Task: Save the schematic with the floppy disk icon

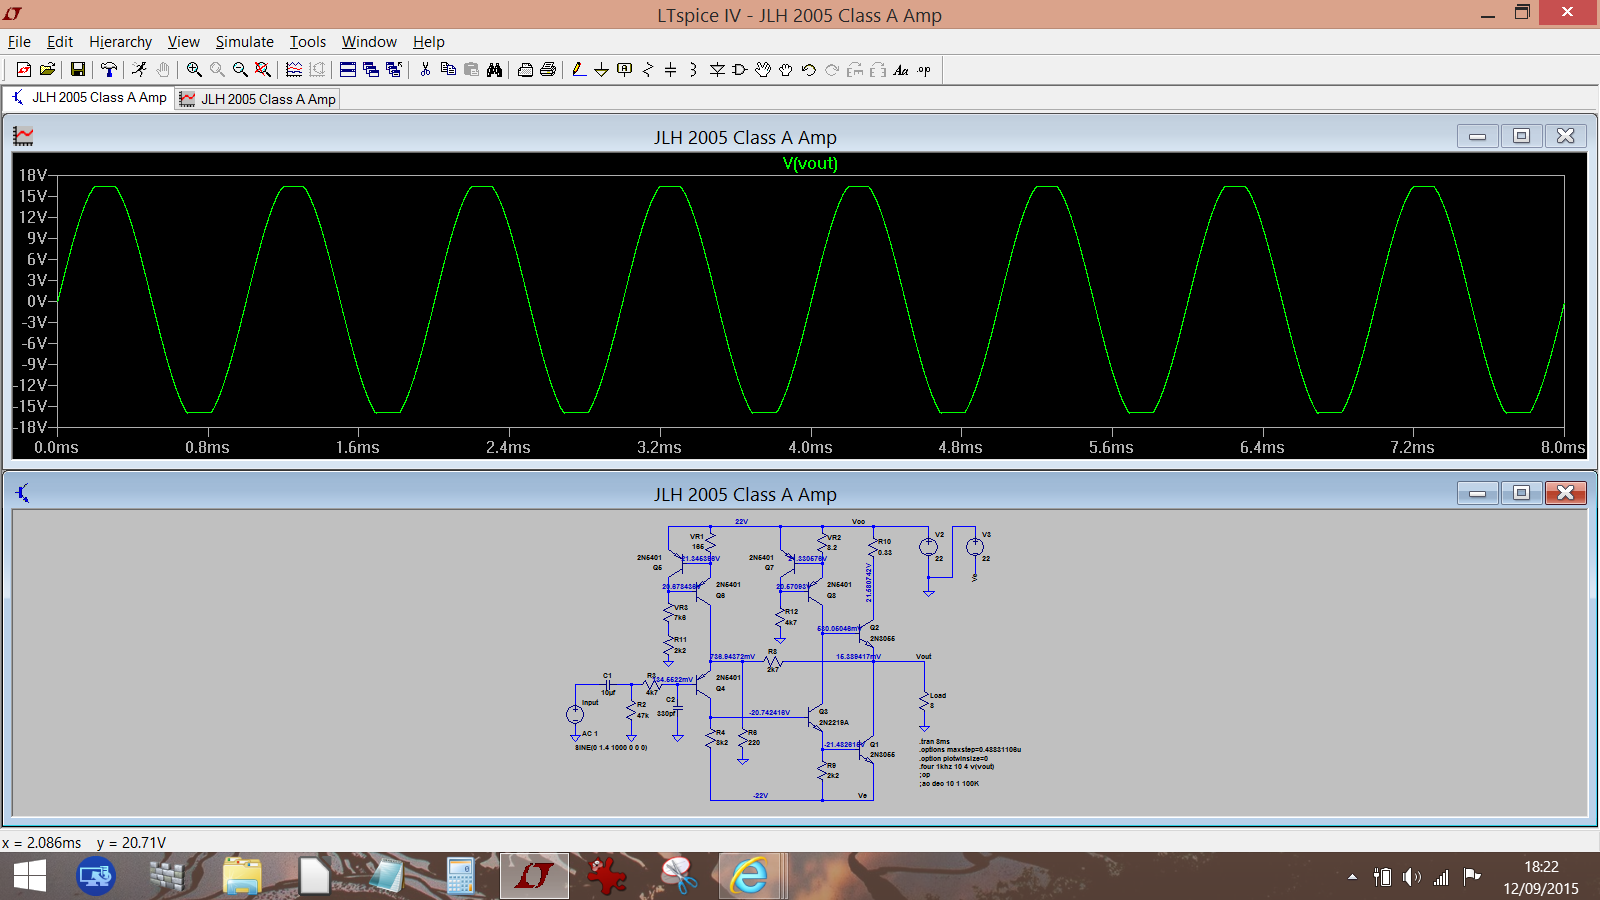Action: 77,69
